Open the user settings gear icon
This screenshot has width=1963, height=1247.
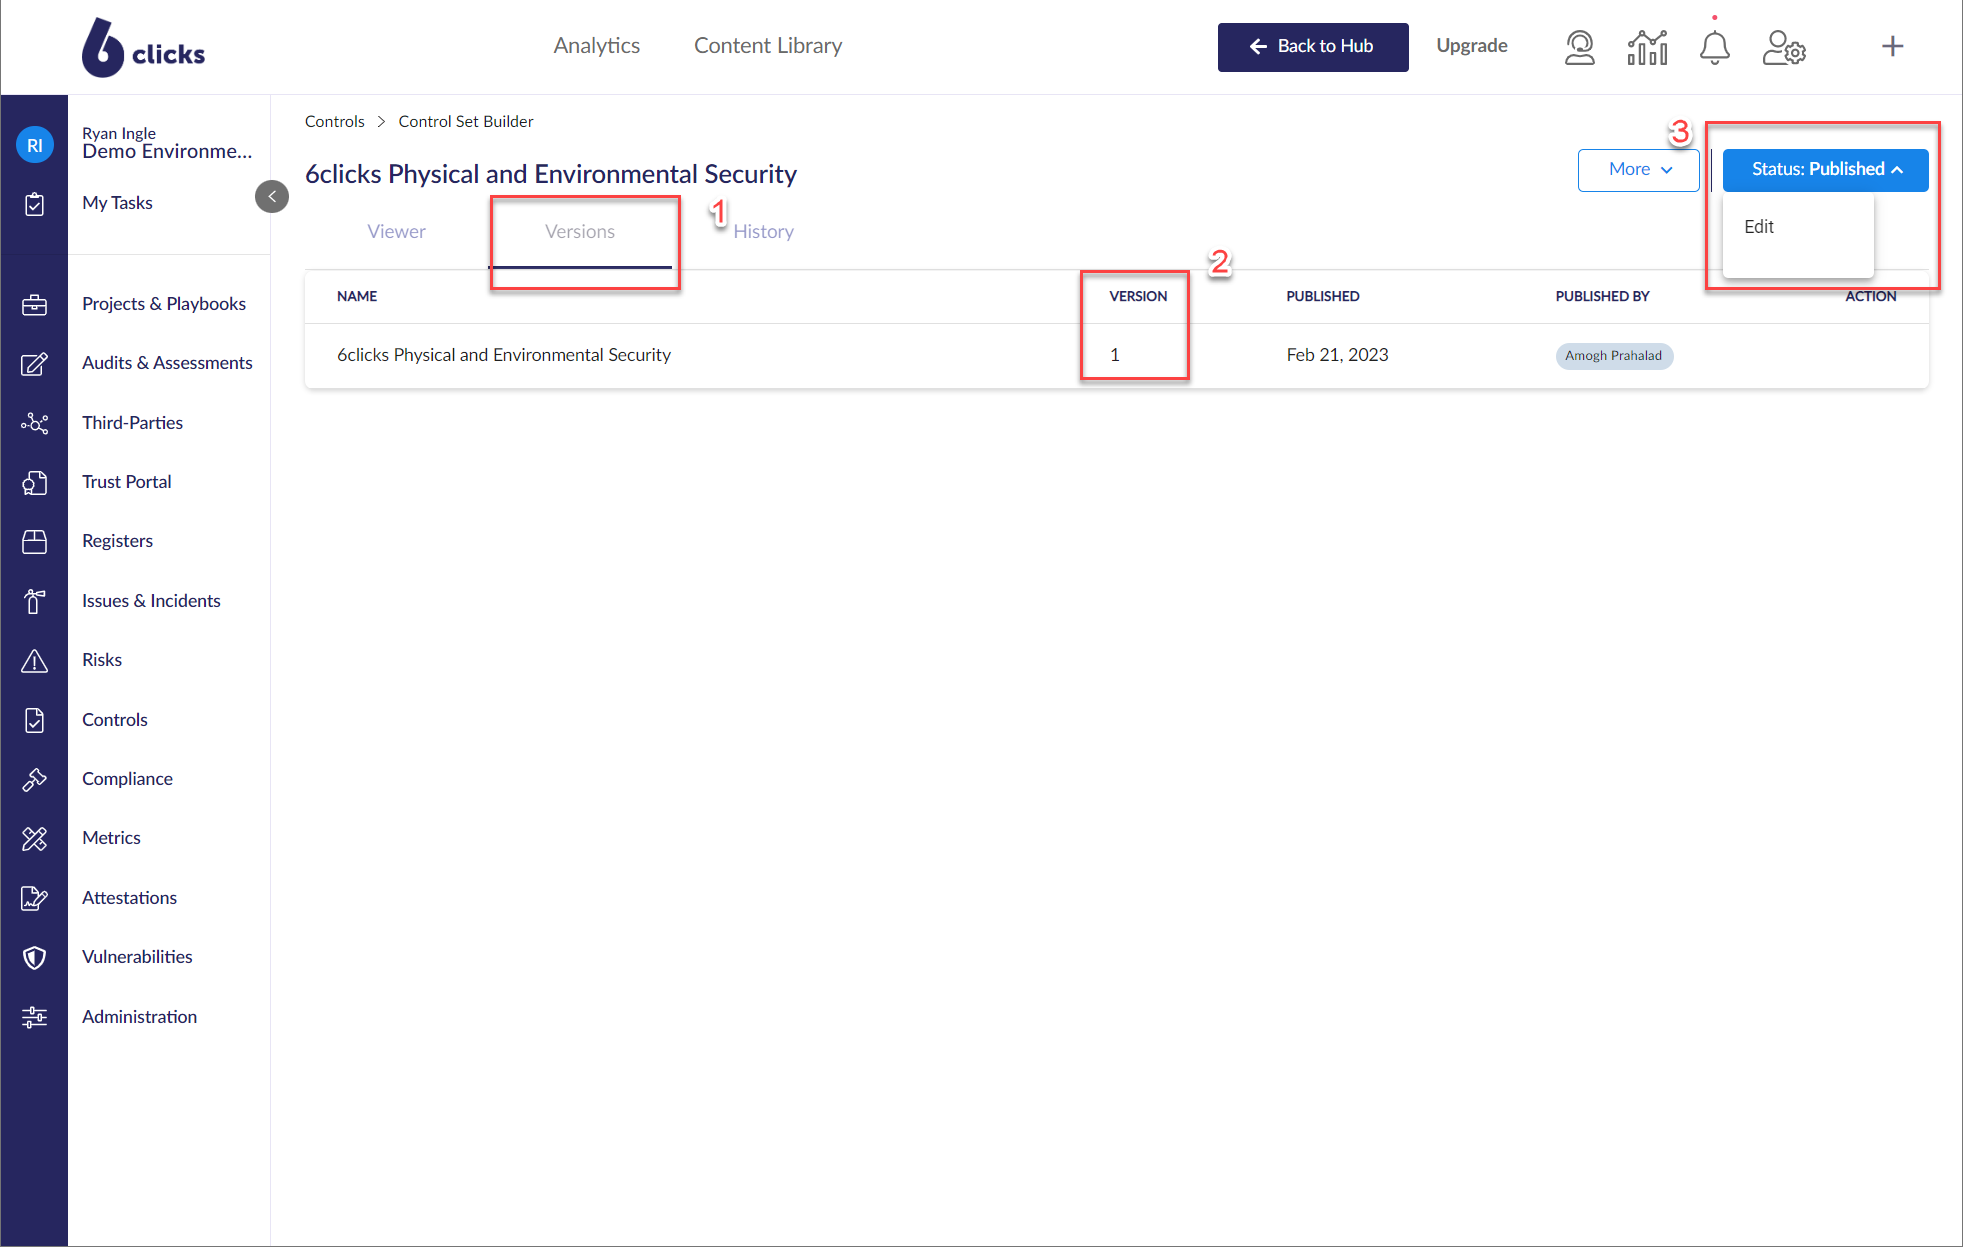click(1784, 47)
